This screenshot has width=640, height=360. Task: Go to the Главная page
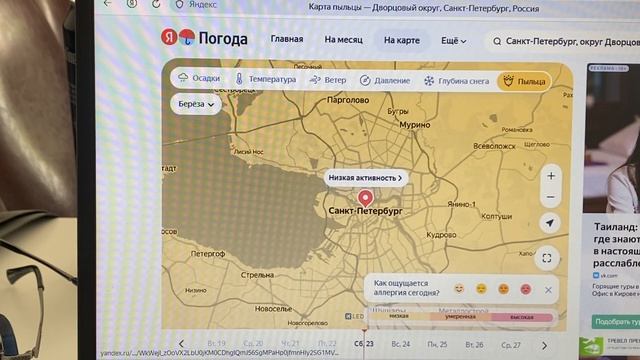(x=287, y=39)
